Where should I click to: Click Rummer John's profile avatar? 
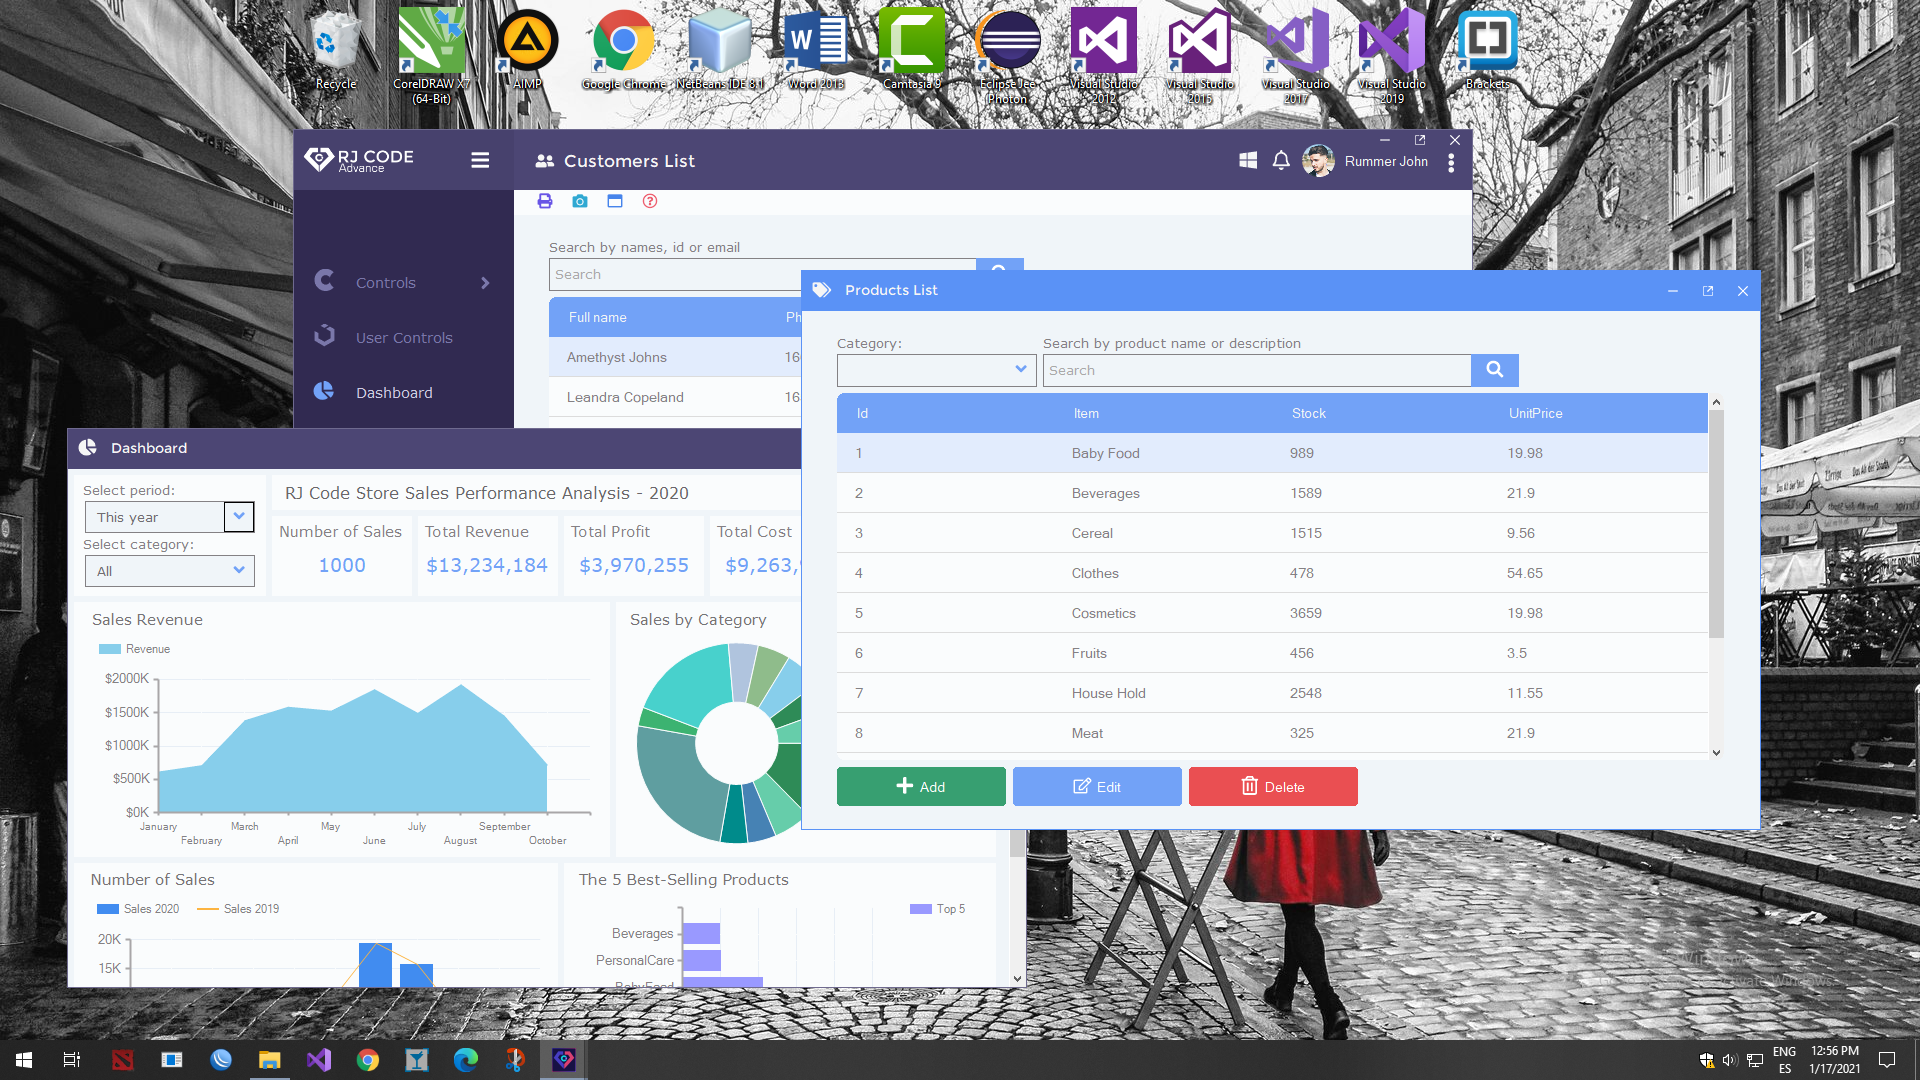click(x=1318, y=160)
